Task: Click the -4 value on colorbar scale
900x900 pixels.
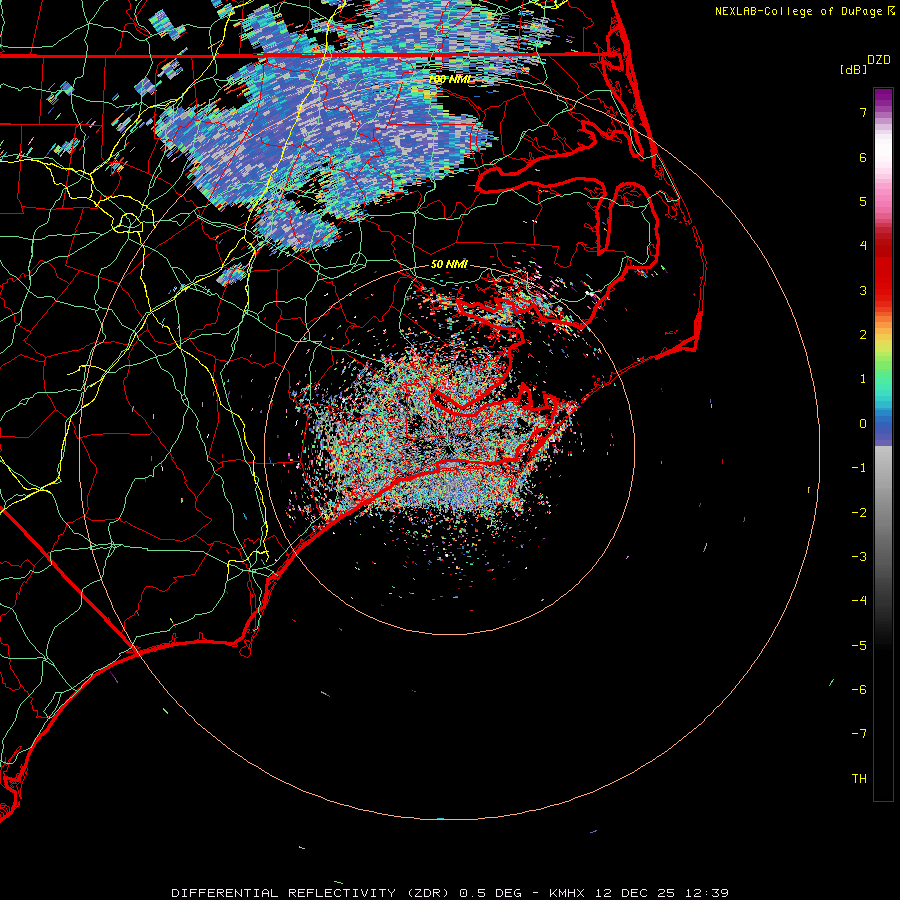Action: 859,601
